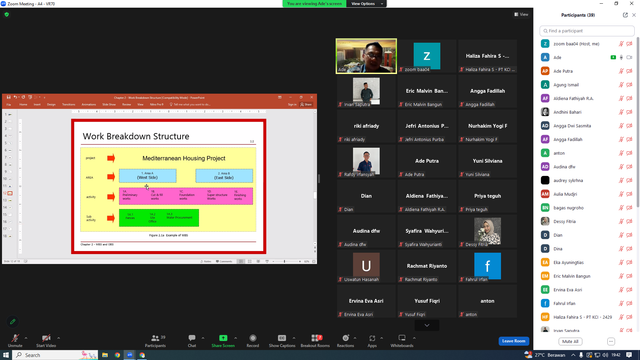
Task: Click the Unmute microphone icon
Action: click(15, 338)
